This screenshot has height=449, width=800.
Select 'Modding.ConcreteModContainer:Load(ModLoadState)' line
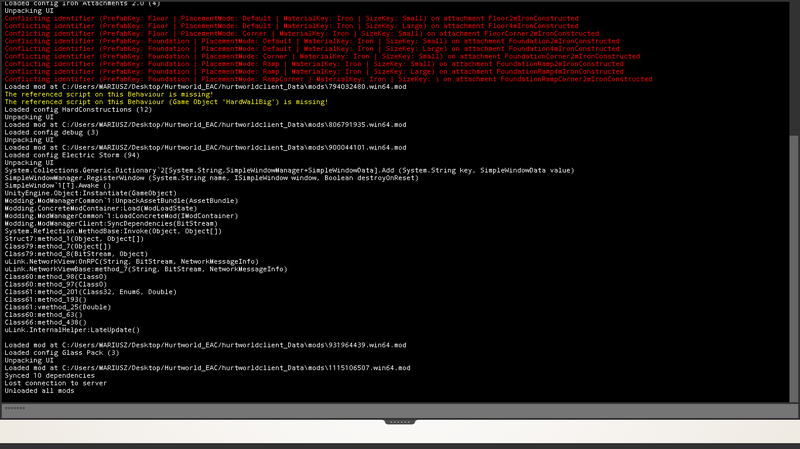(x=101, y=208)
